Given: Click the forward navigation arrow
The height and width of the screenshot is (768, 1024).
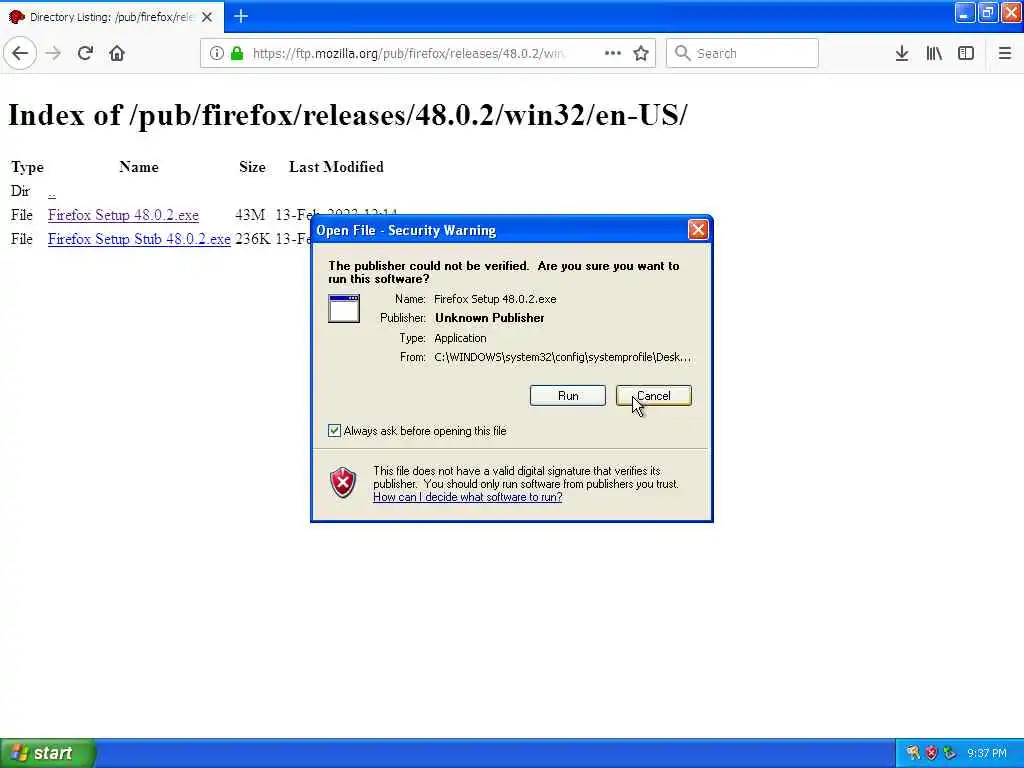Looking at the screenshot, I should (x=54, y=53).
